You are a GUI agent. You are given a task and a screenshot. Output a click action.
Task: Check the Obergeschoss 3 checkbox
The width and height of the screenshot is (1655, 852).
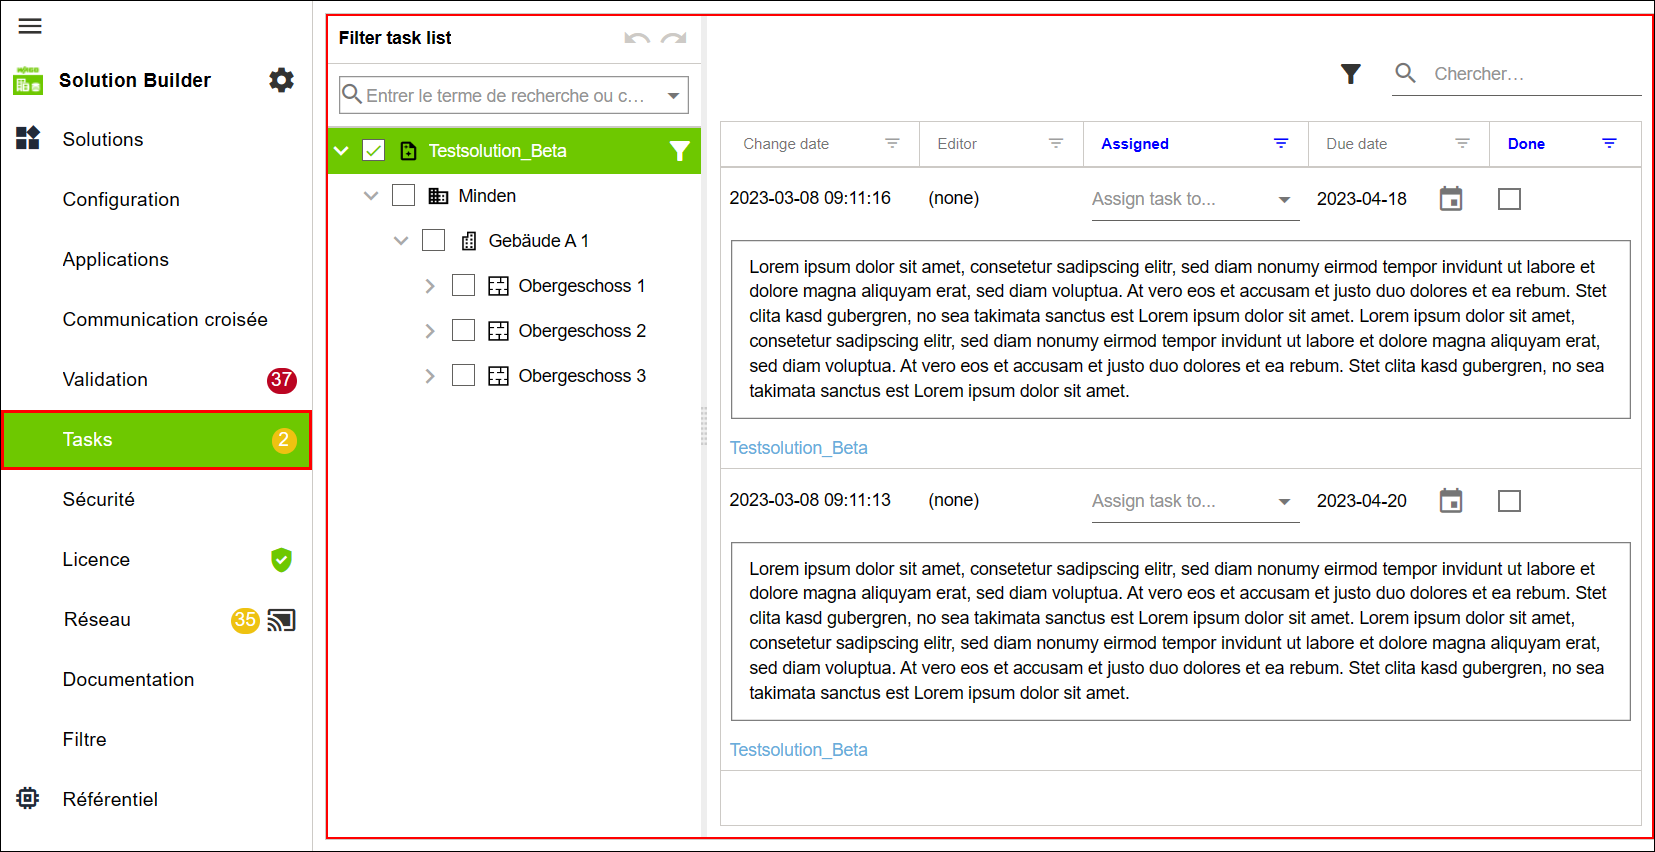point(464,376)
